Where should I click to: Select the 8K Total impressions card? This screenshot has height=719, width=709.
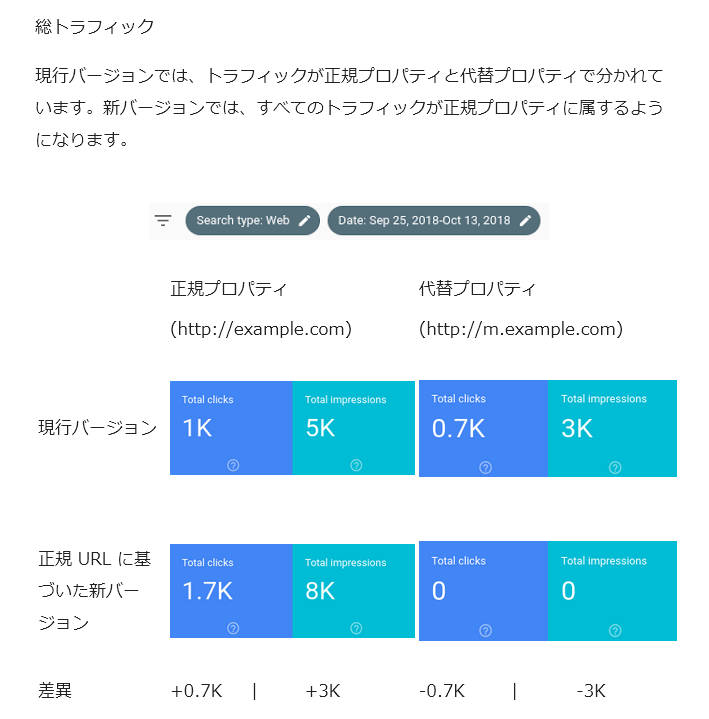tap(354, 591)
